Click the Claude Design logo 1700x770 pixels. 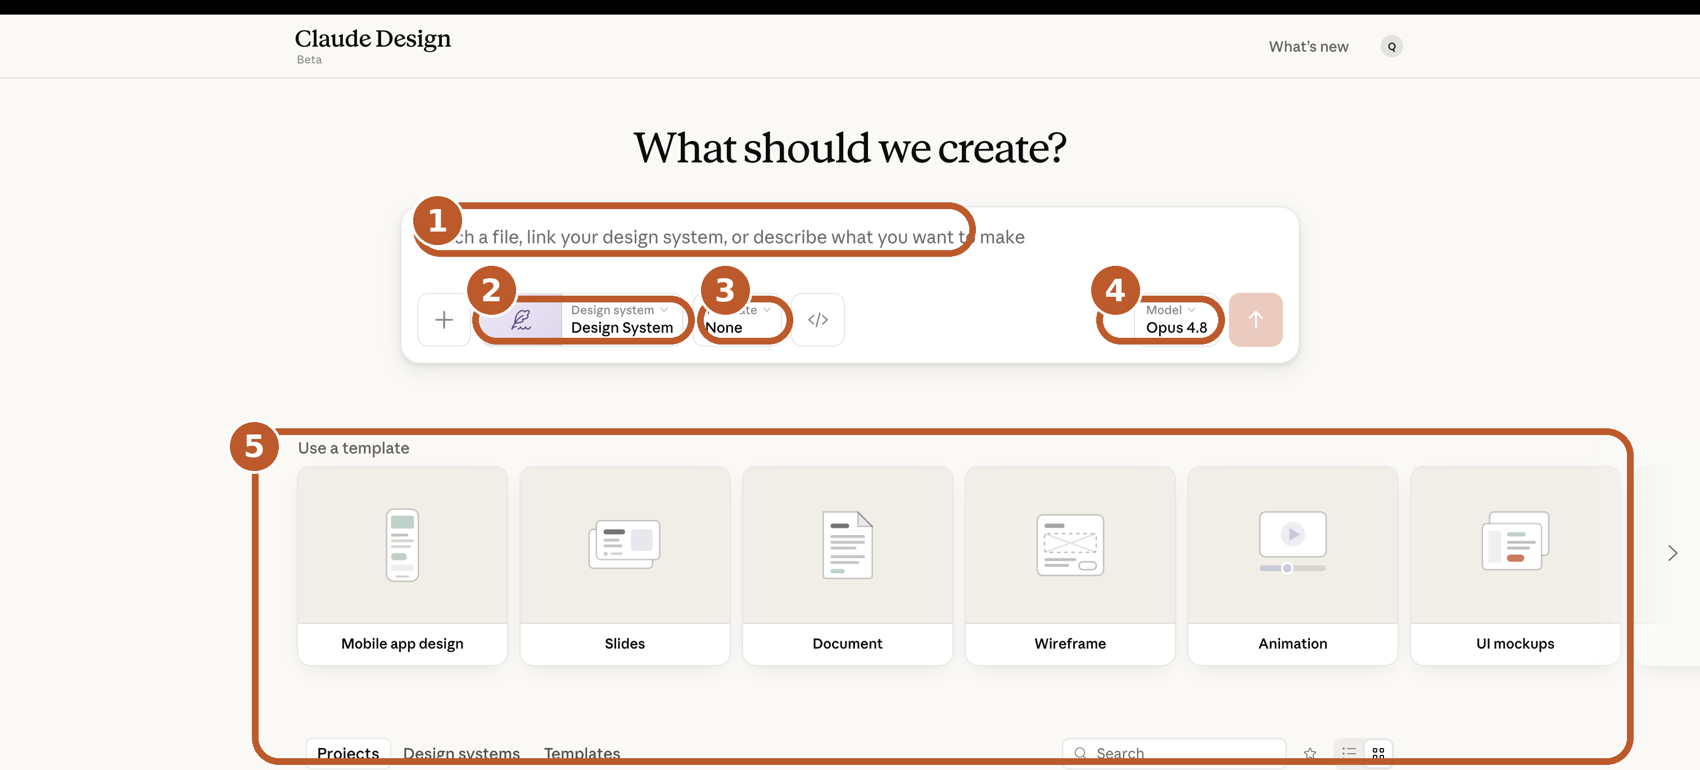click(373, 39)
